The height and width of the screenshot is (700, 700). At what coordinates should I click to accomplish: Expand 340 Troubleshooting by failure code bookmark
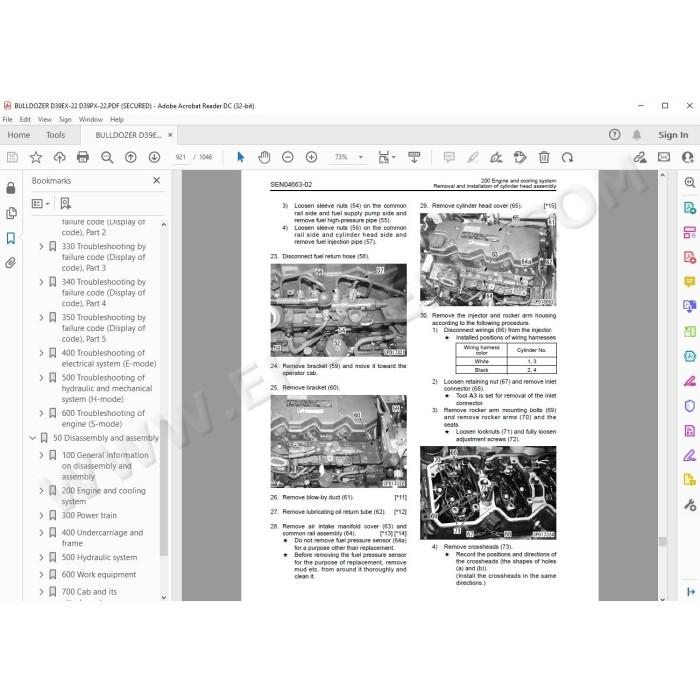41,282
